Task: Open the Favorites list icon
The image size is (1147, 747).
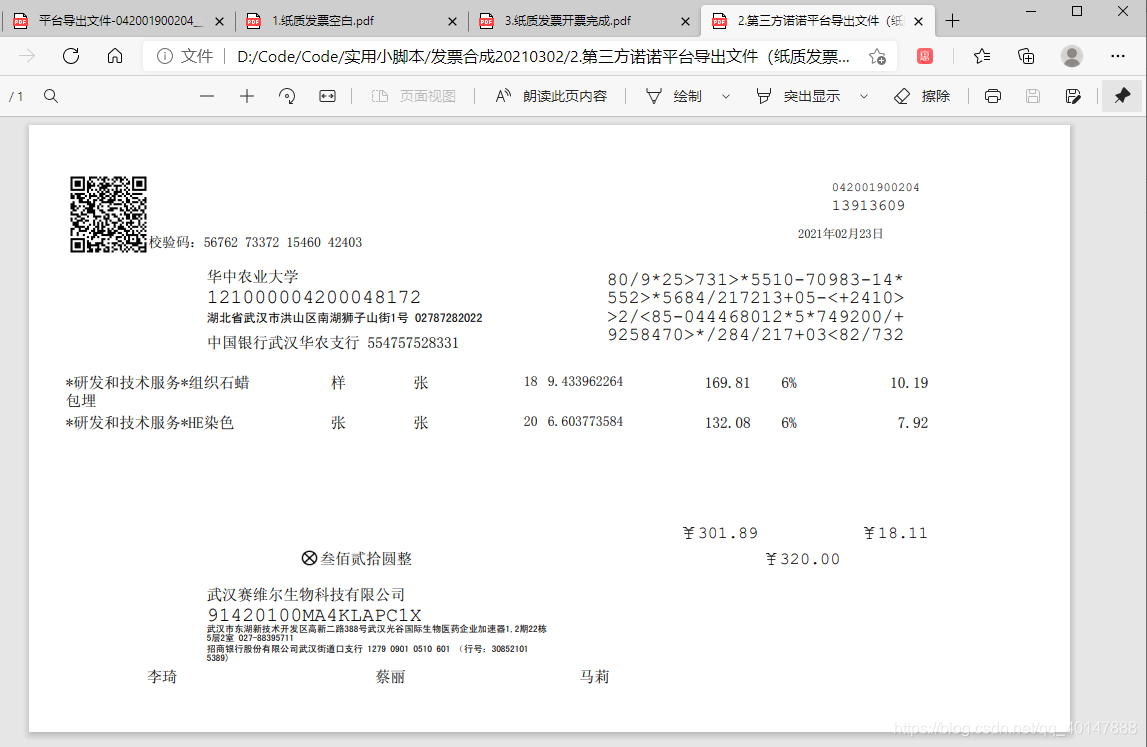Action: click(x=982, y=56)
